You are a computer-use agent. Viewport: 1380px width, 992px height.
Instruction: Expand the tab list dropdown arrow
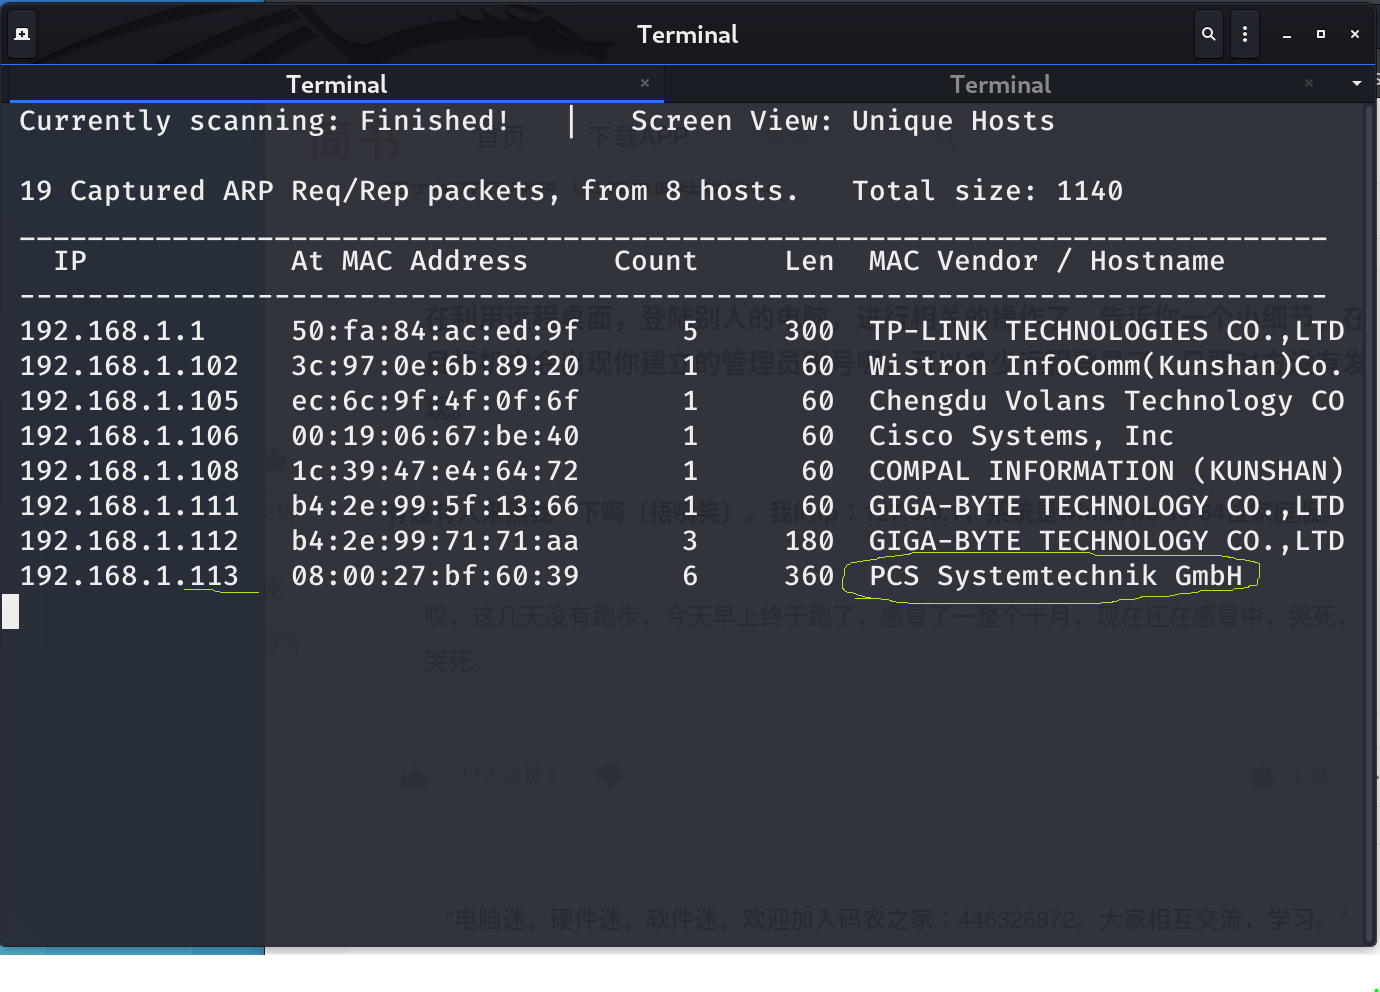(1357, 84)
